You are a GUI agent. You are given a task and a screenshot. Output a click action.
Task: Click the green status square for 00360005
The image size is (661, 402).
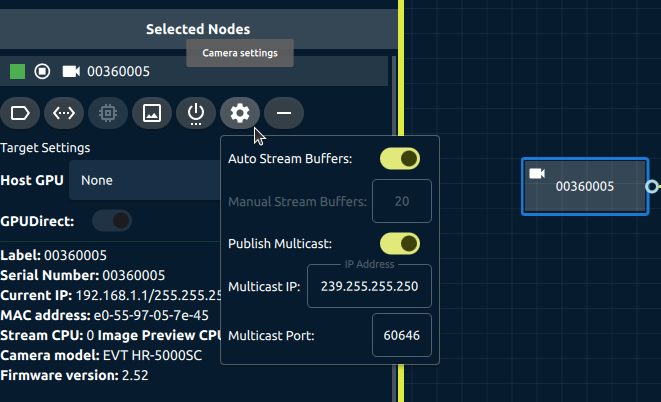coord(17,71)
